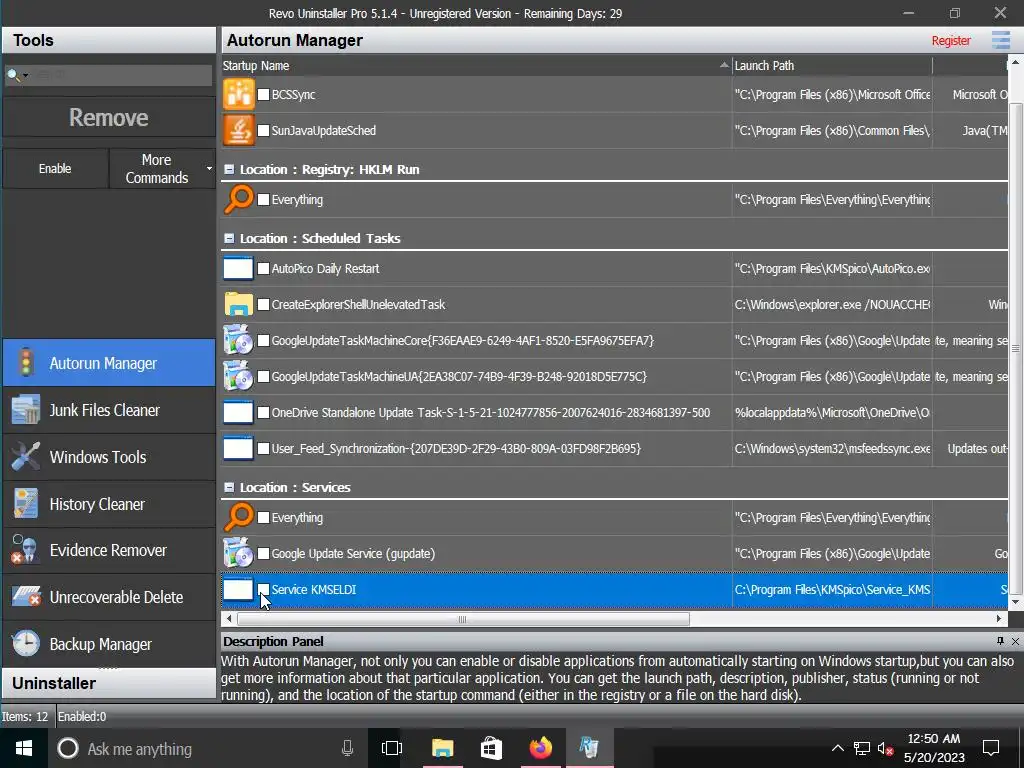Click the GoogleUpdateTaskMachineCore icon
The image size is (1024, 768).
coord(238,340)
